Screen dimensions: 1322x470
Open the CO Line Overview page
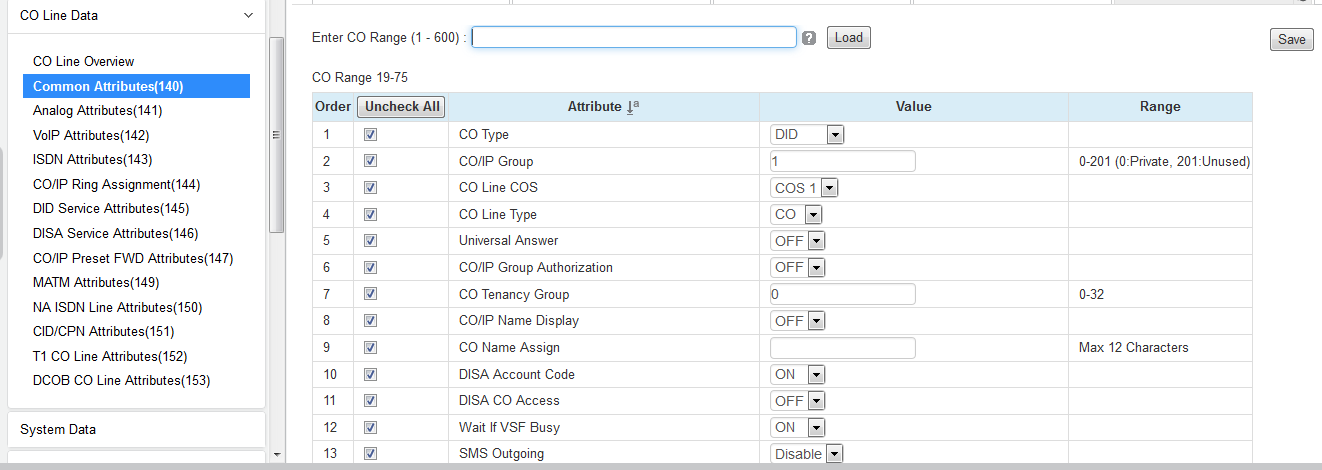coord(83,61)
